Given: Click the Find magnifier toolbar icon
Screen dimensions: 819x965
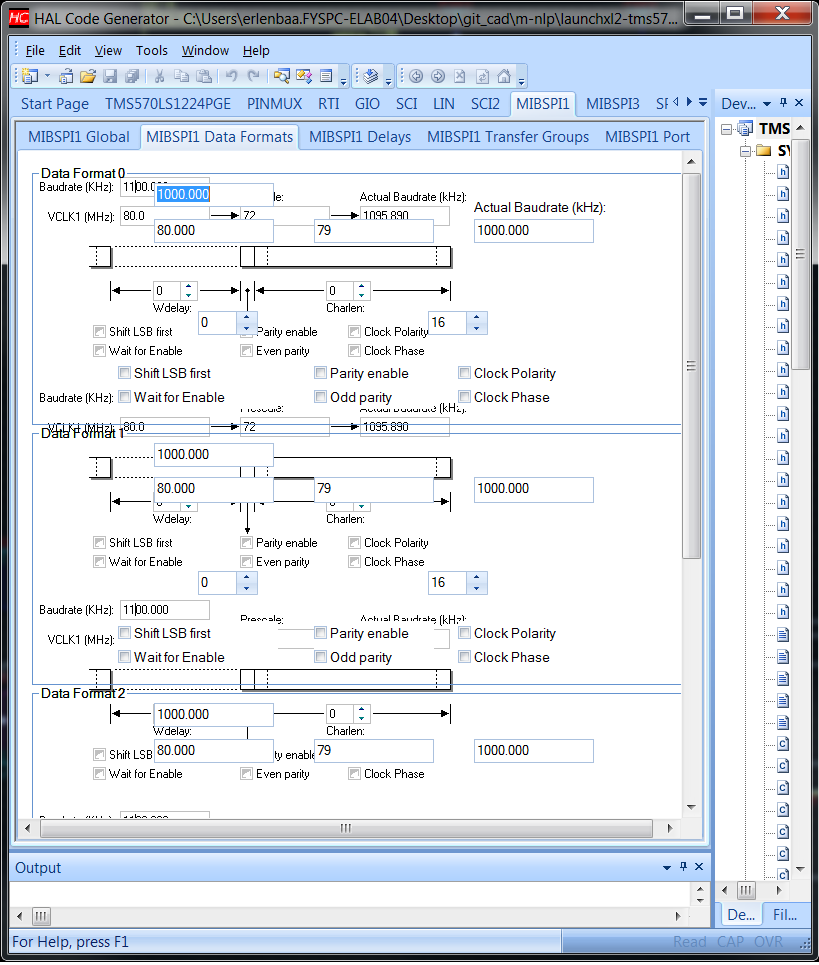Looking at the screenshot, I should [x=282, y=76].
